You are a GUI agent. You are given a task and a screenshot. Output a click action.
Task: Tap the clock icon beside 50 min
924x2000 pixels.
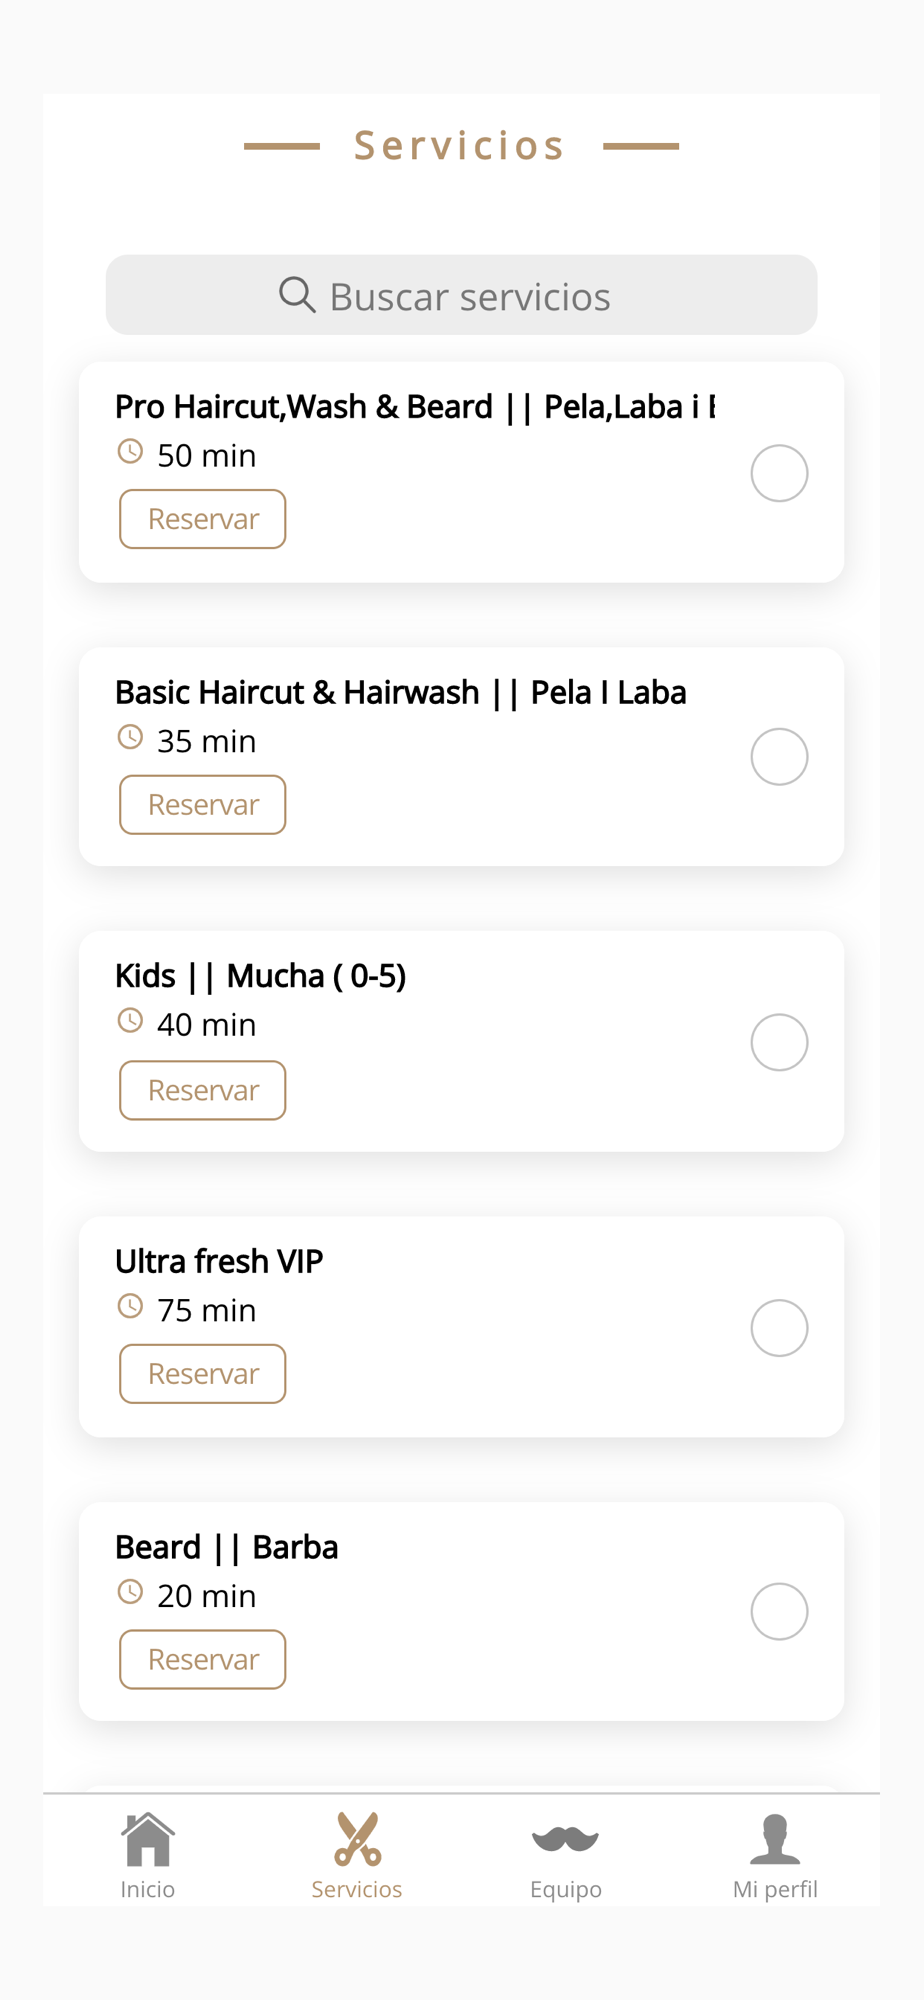pyautogui.click(x=130, y=451)
